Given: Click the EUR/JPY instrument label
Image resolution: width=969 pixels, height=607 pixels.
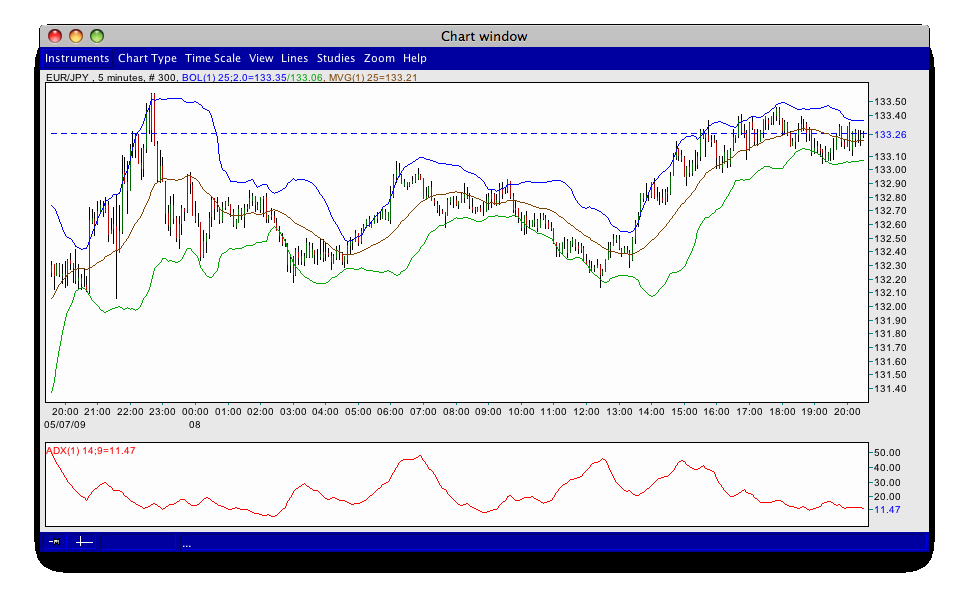Looking at the screenshot, I should coord(67,78).
